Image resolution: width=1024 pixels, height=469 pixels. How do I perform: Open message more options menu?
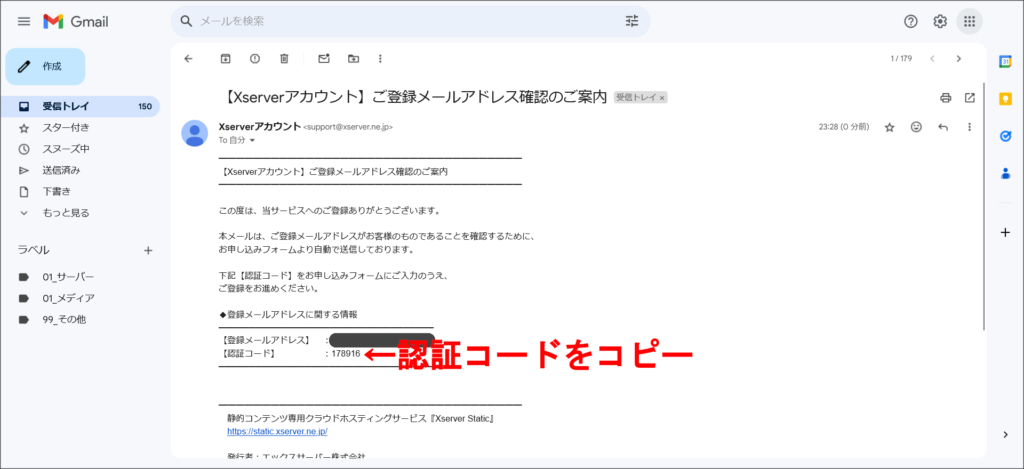point(969,127)
